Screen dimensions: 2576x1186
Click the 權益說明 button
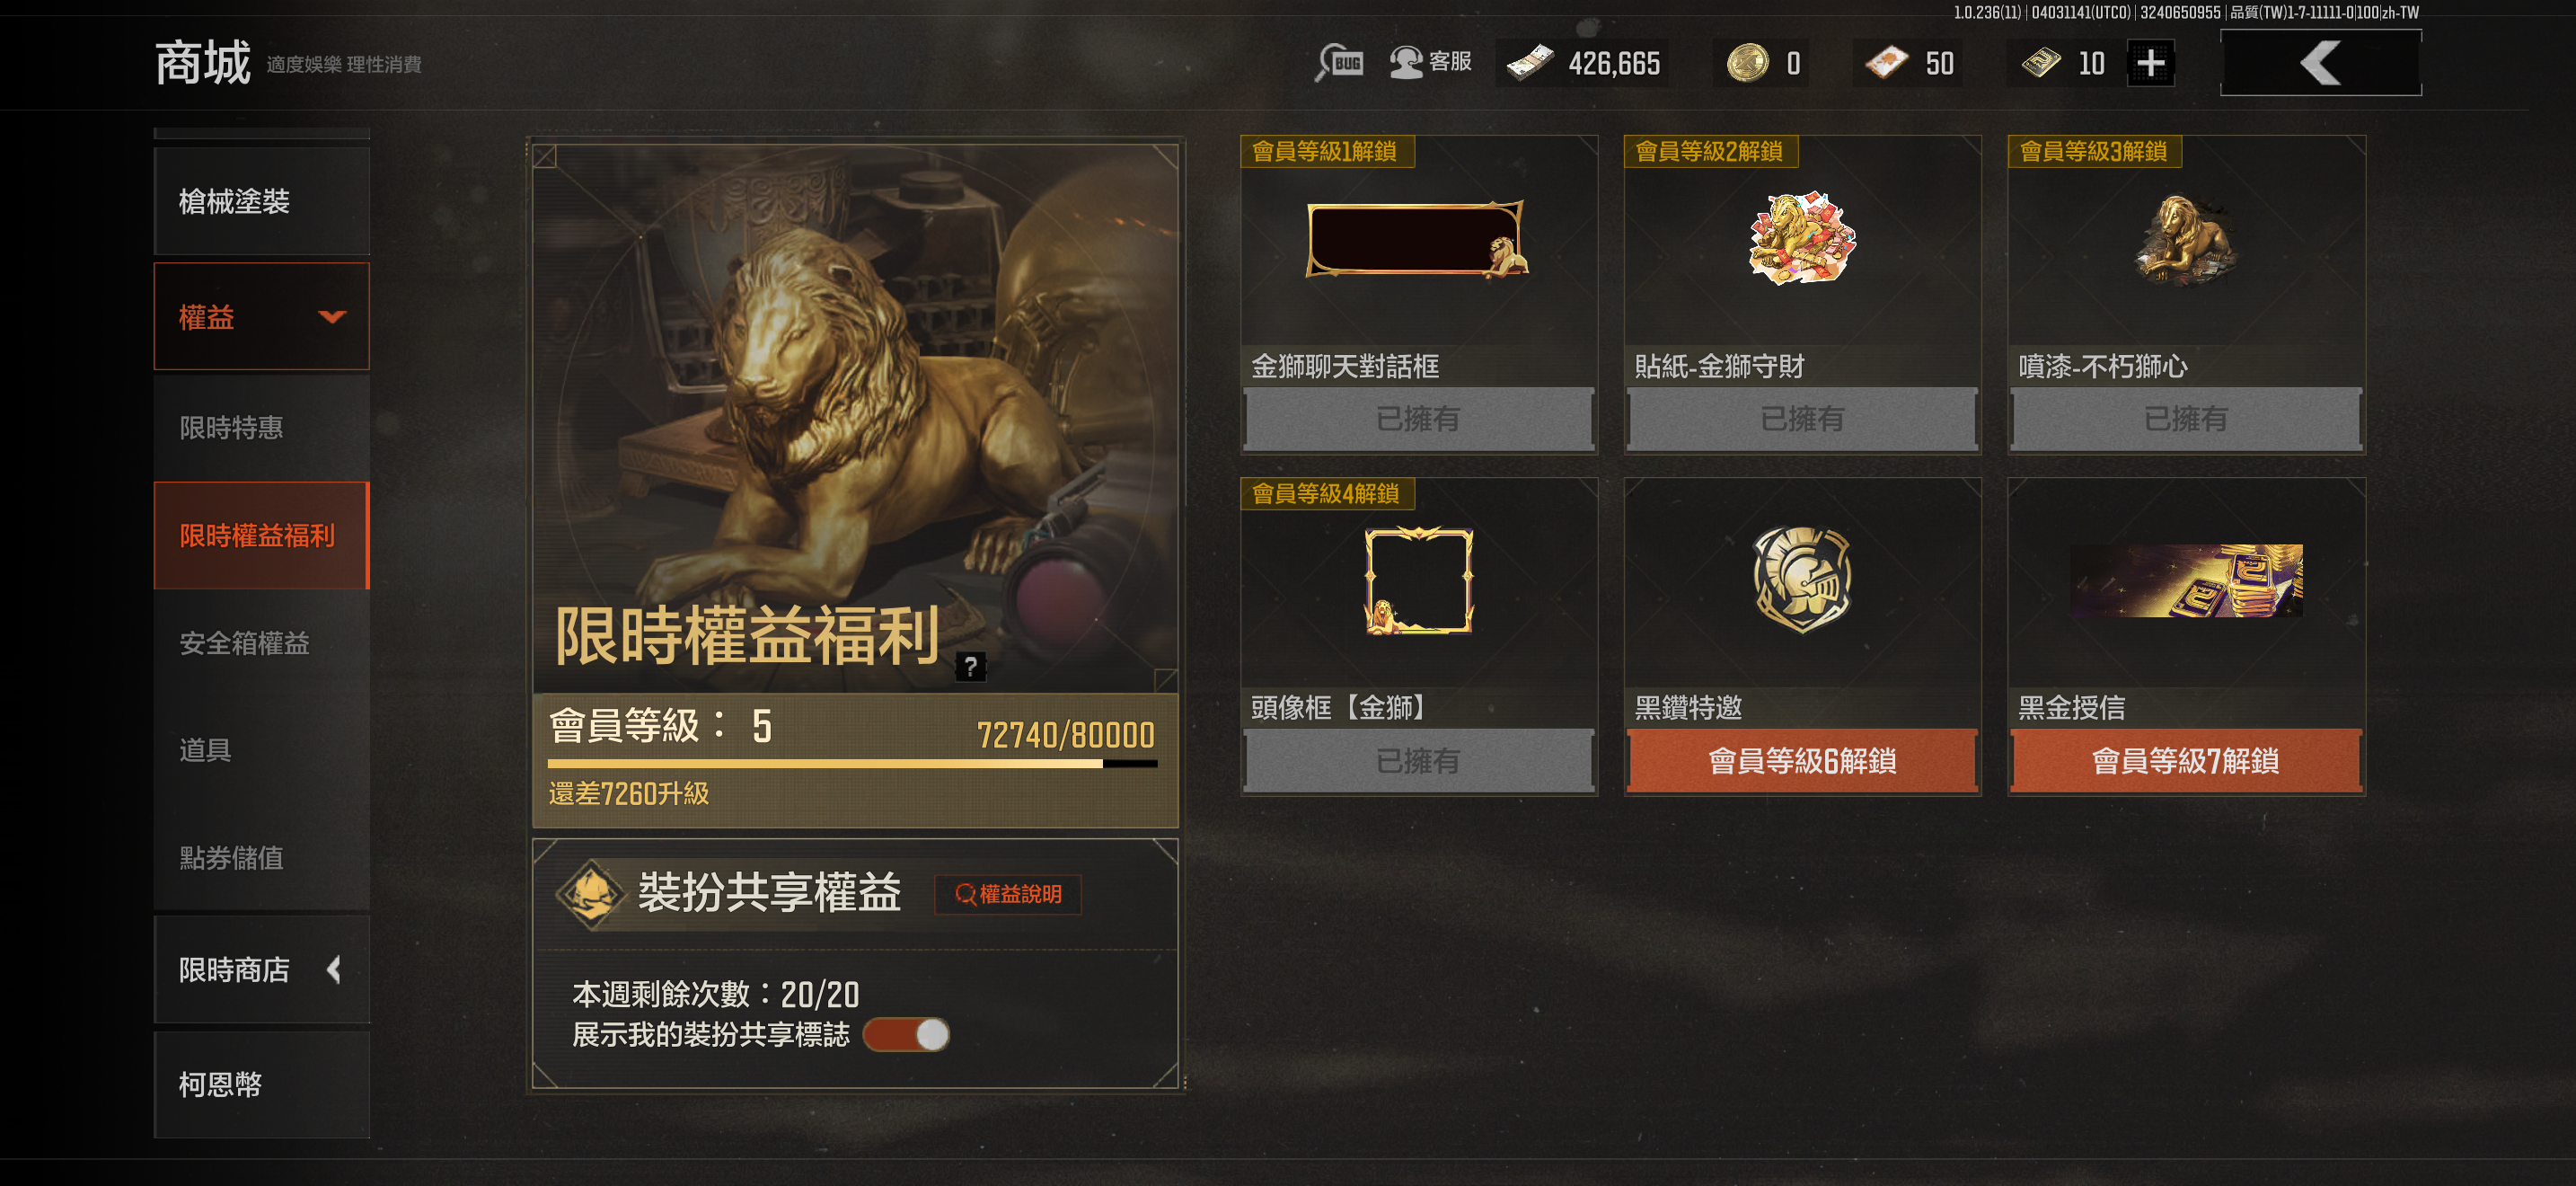(x=1008, y=894)
